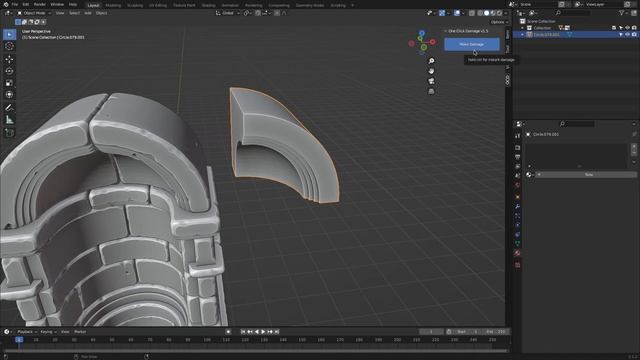Choose the Move tool in the toolbar
Screen dimensions: 640x360
(9, 59)
